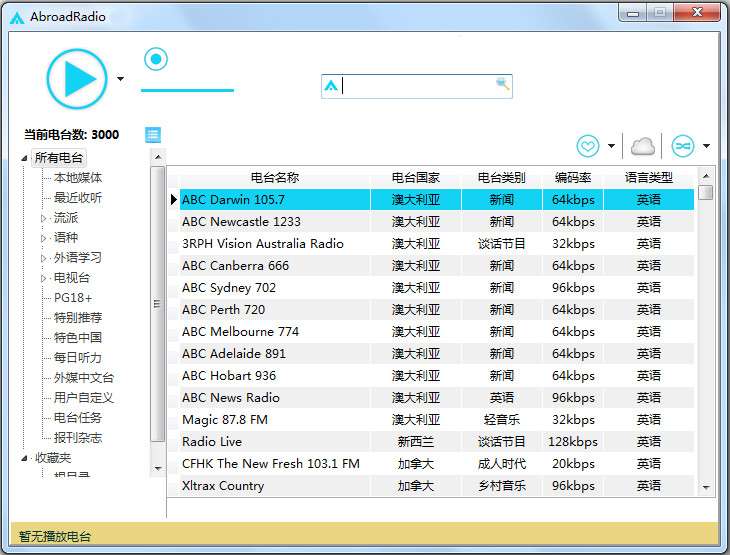Click the blue volume slider bar
This screenshot has height=555, width=730.
tap(187, 90)
